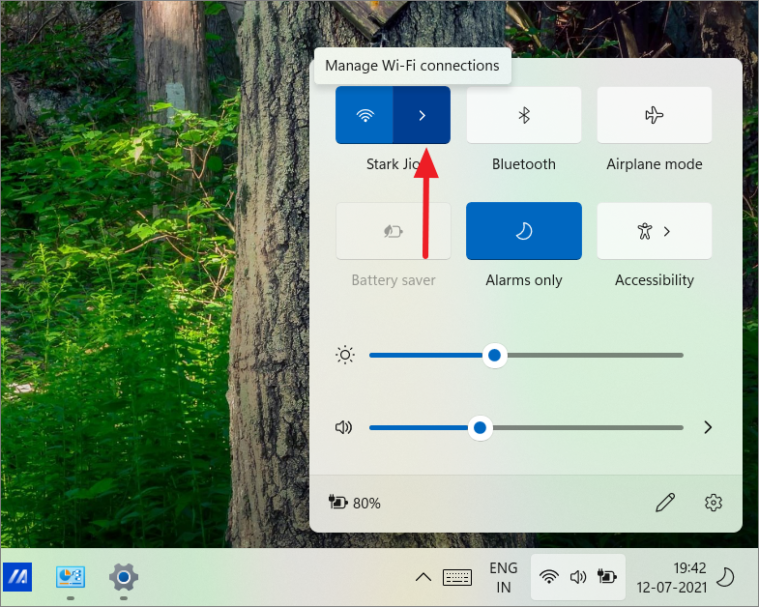Toggle Wi-Fi on or off
The width and height of the screenshot is (759, 607).
coord(364,115)
